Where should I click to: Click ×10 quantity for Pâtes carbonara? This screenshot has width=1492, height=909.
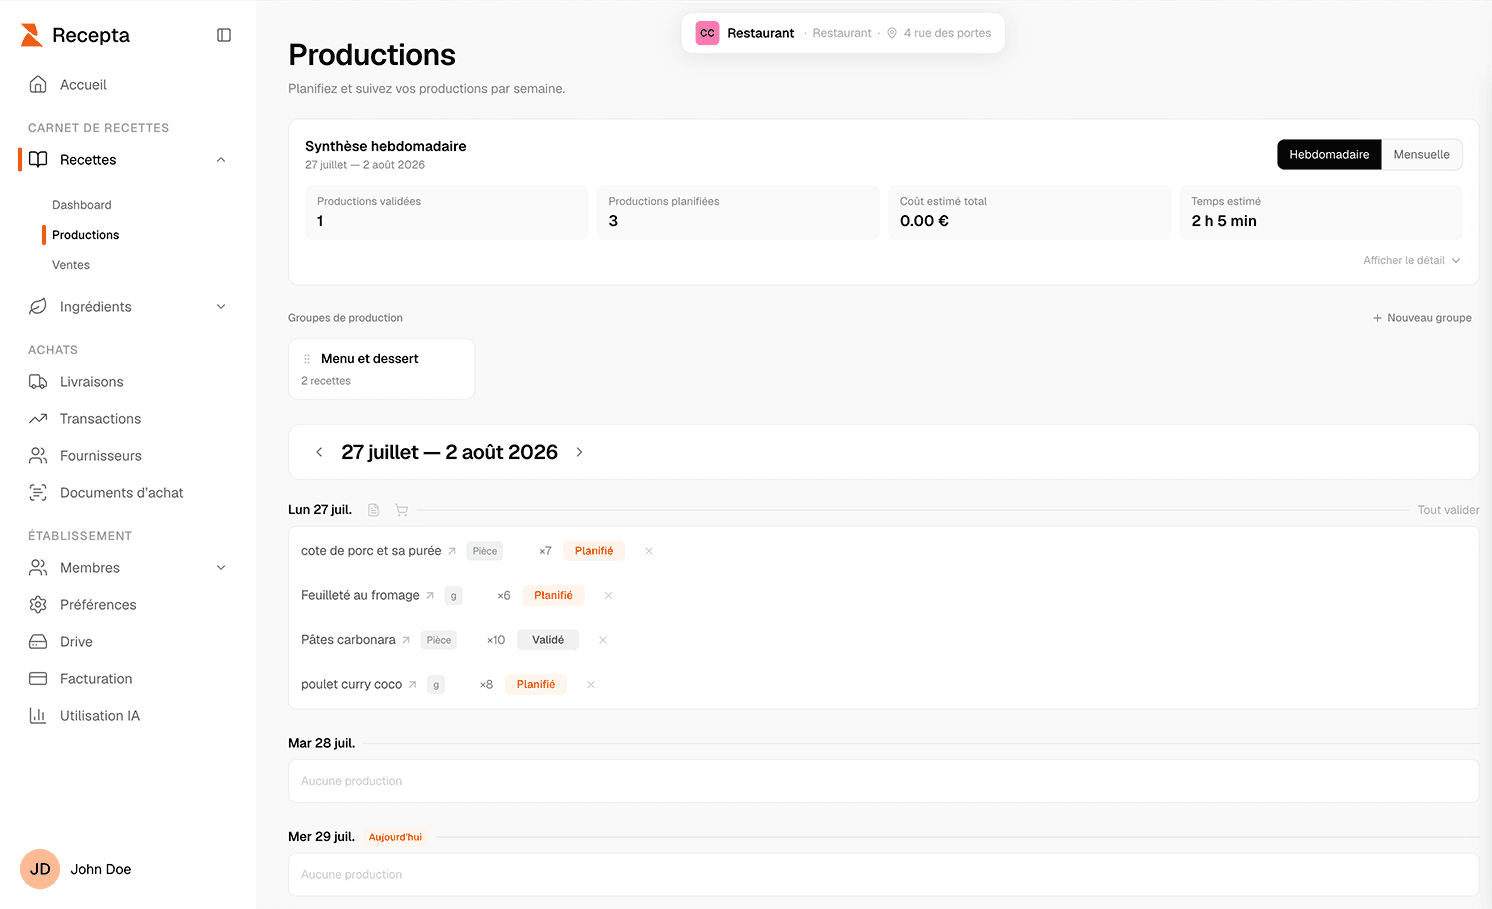(496, 640)
